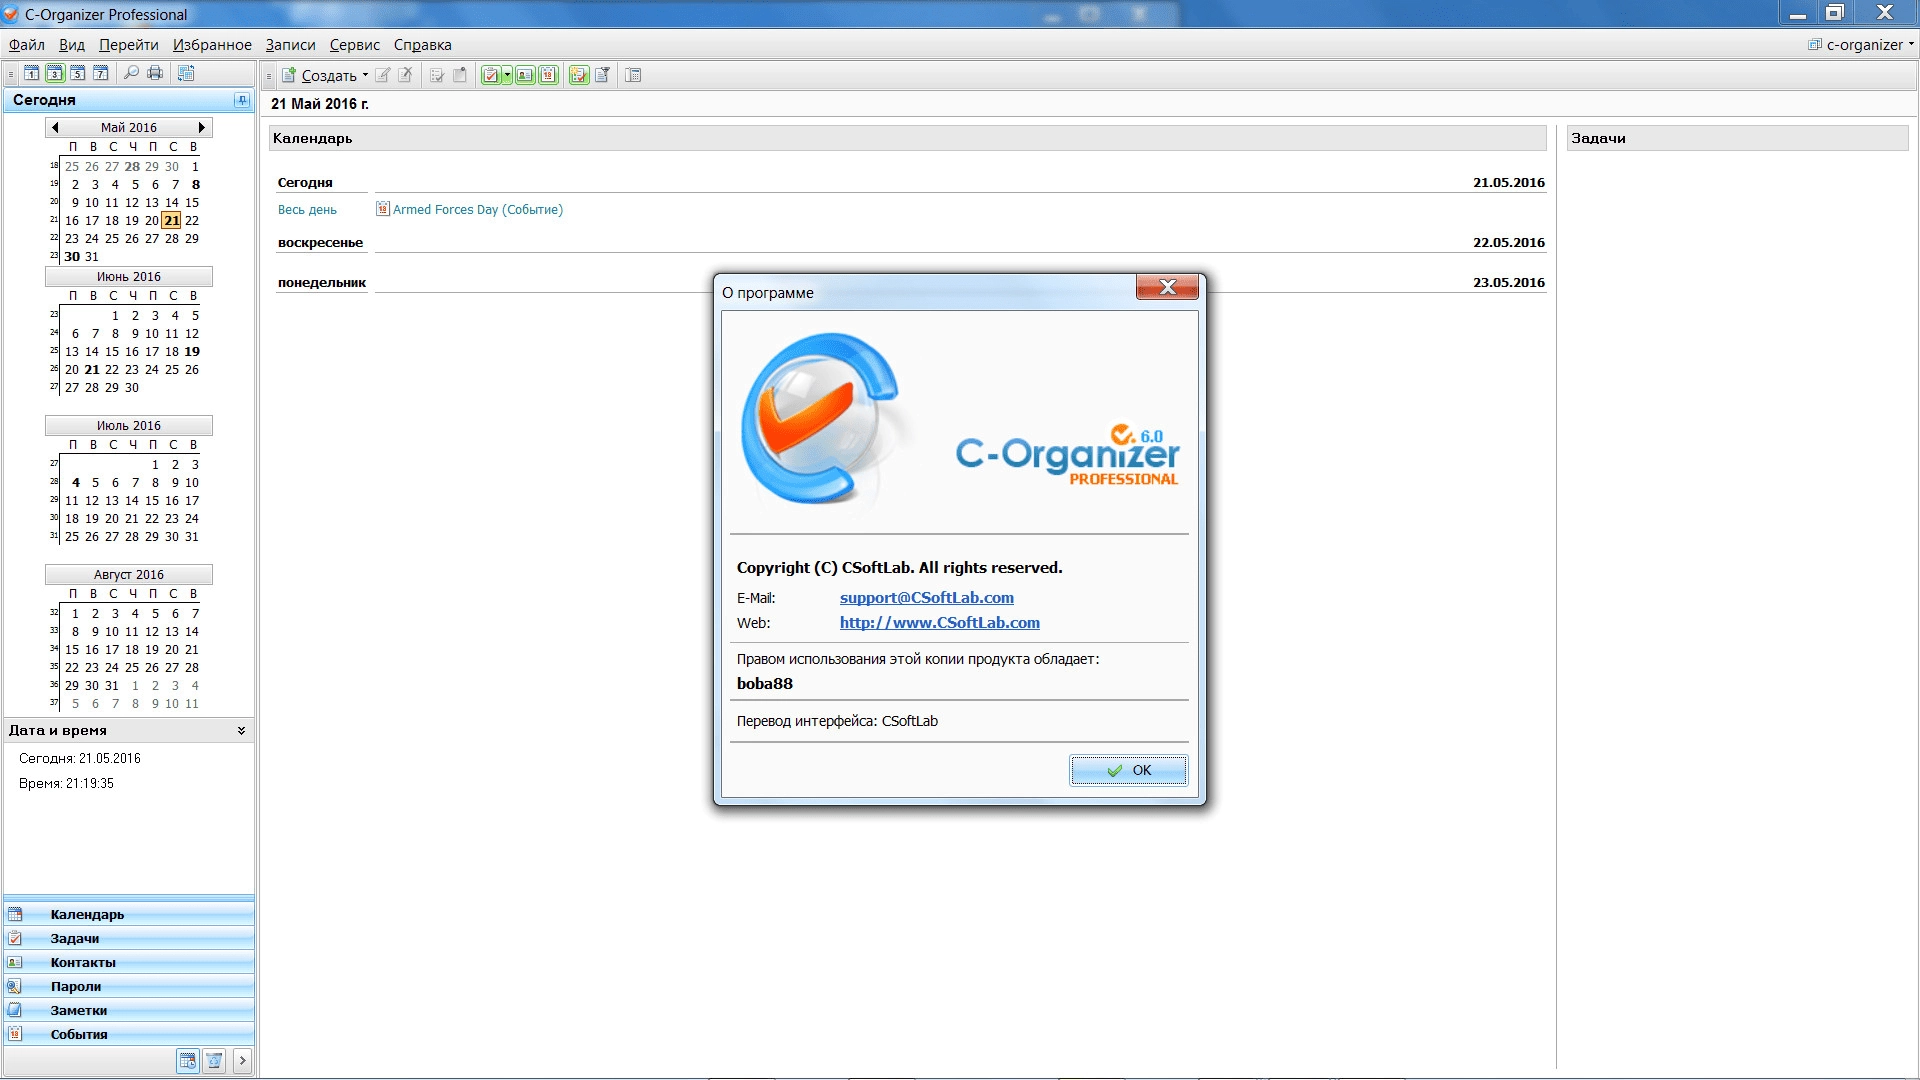The height and width of the screenshot is (1080, 1920).
Task: Click the Август 2016 month header
Action: coord(128,575)
